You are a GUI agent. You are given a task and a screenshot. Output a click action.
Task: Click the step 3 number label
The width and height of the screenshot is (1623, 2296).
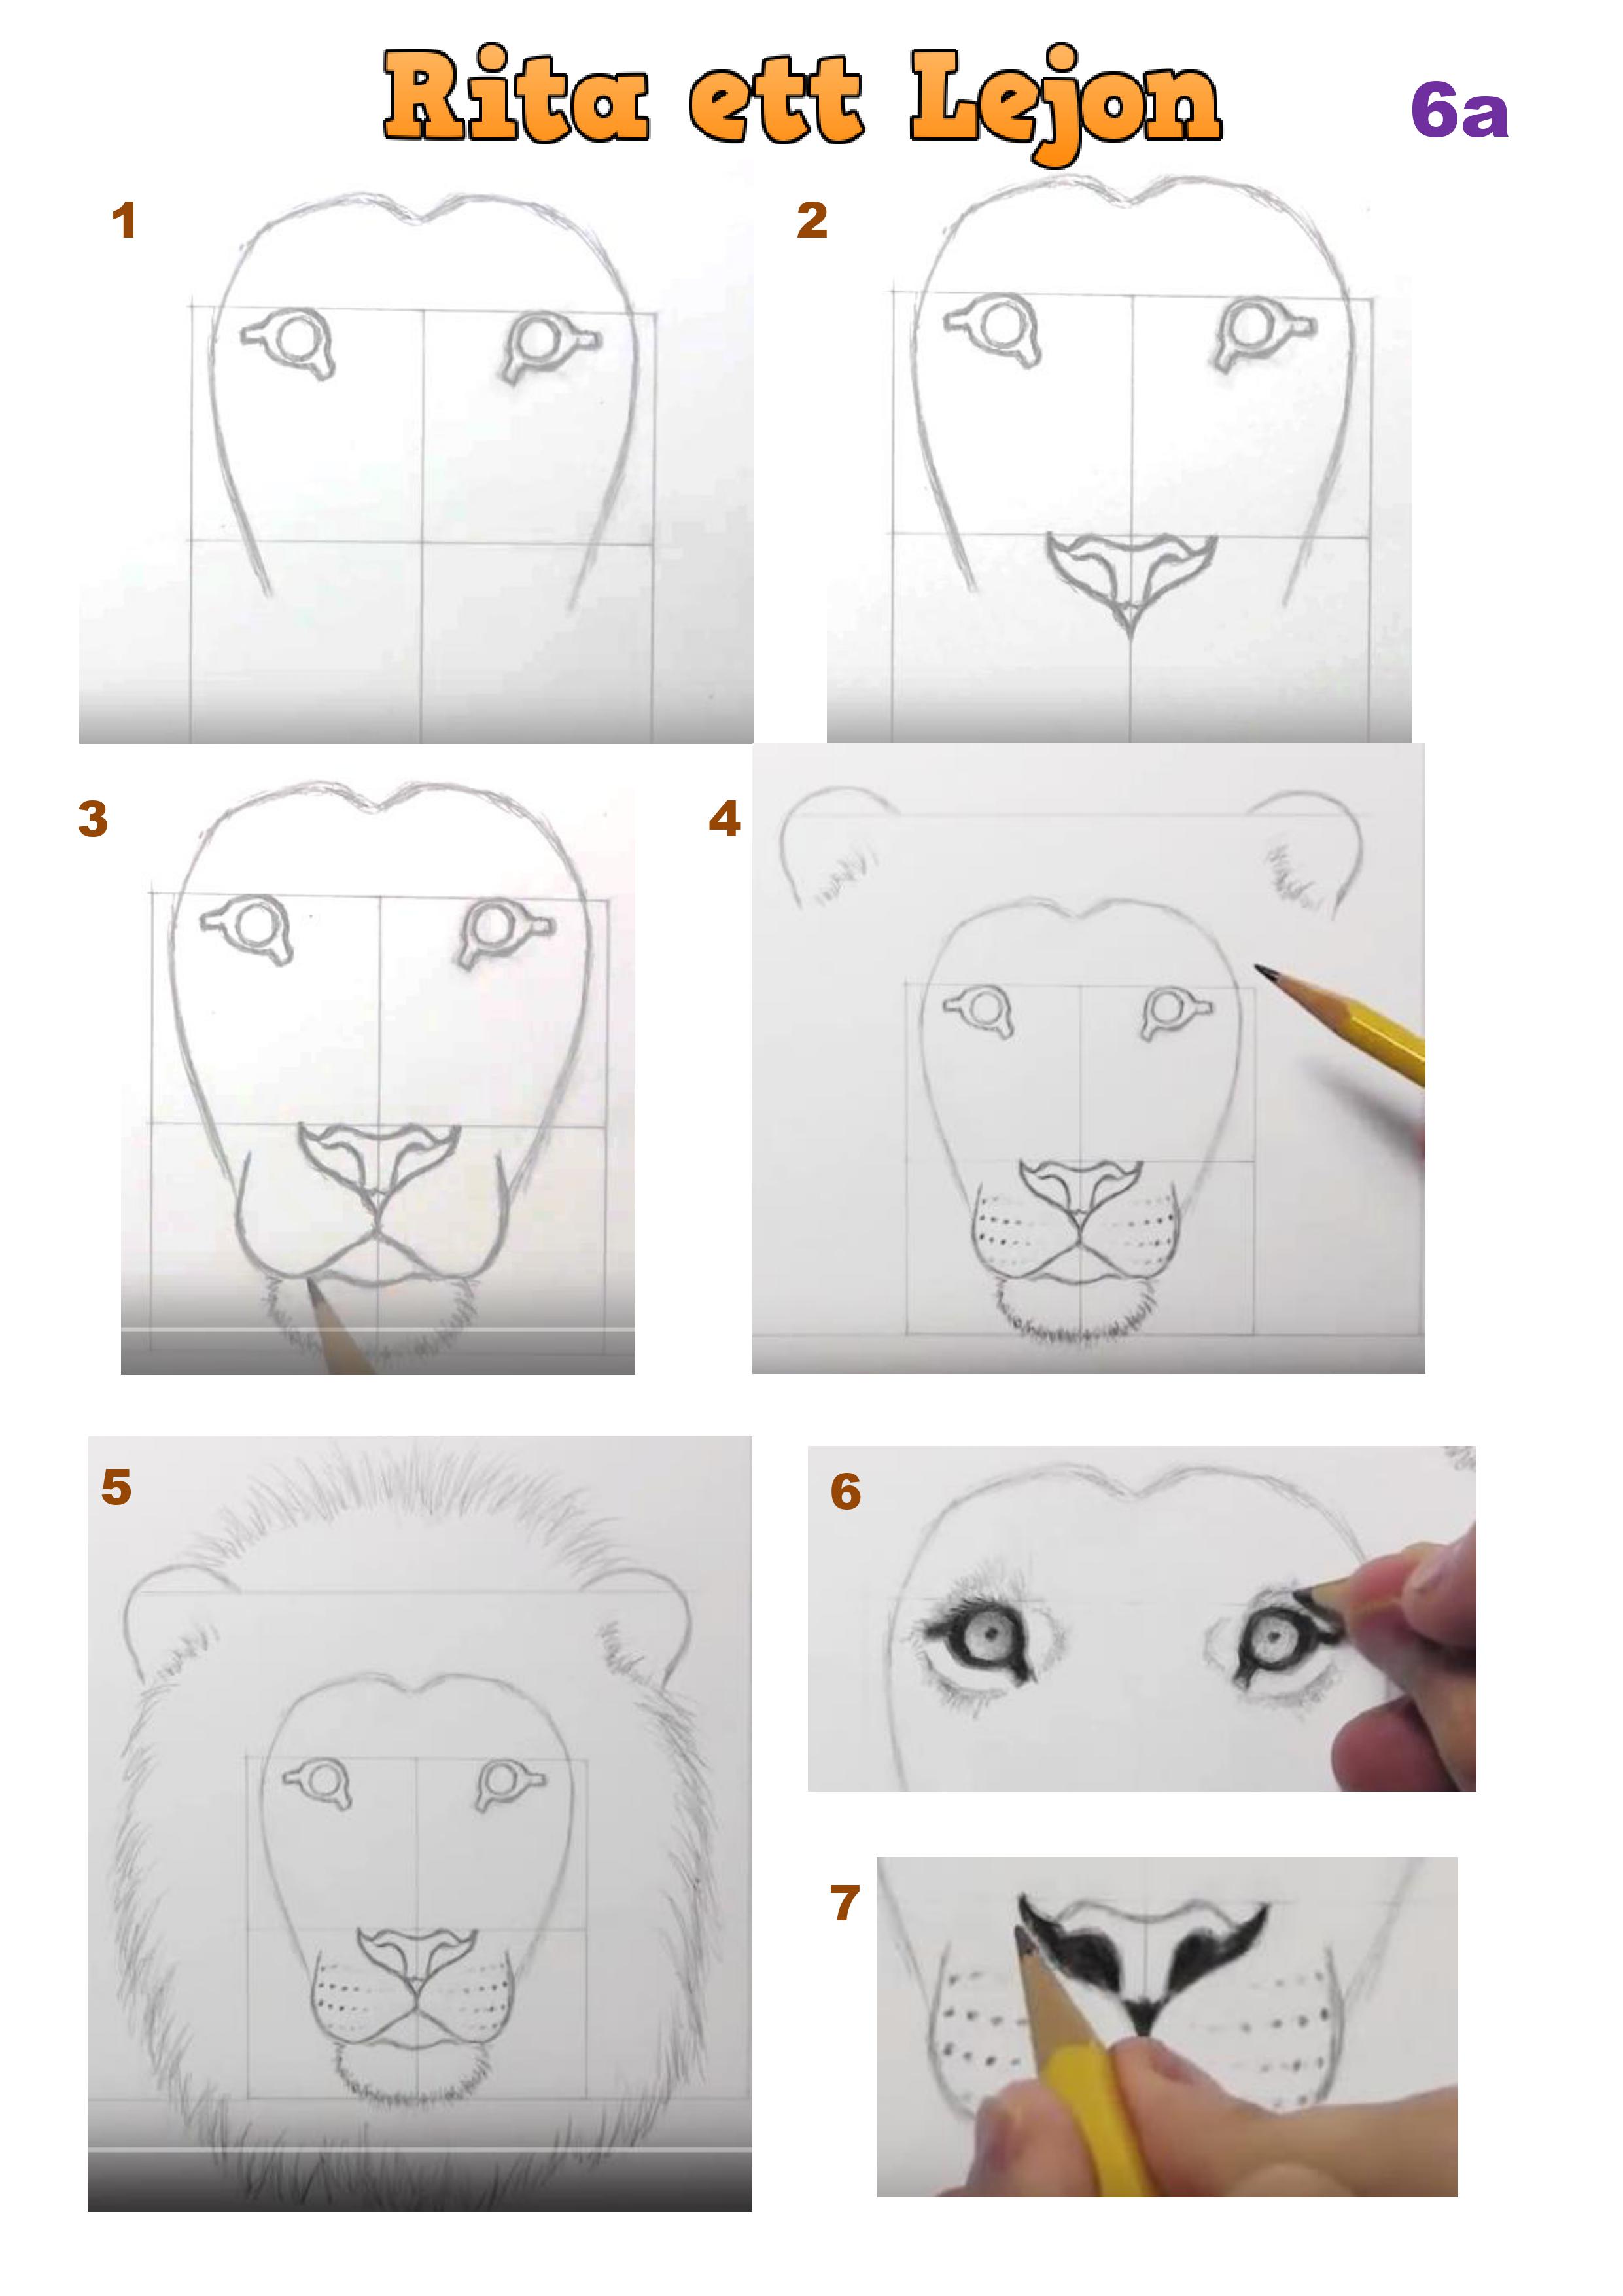[93, 818]
